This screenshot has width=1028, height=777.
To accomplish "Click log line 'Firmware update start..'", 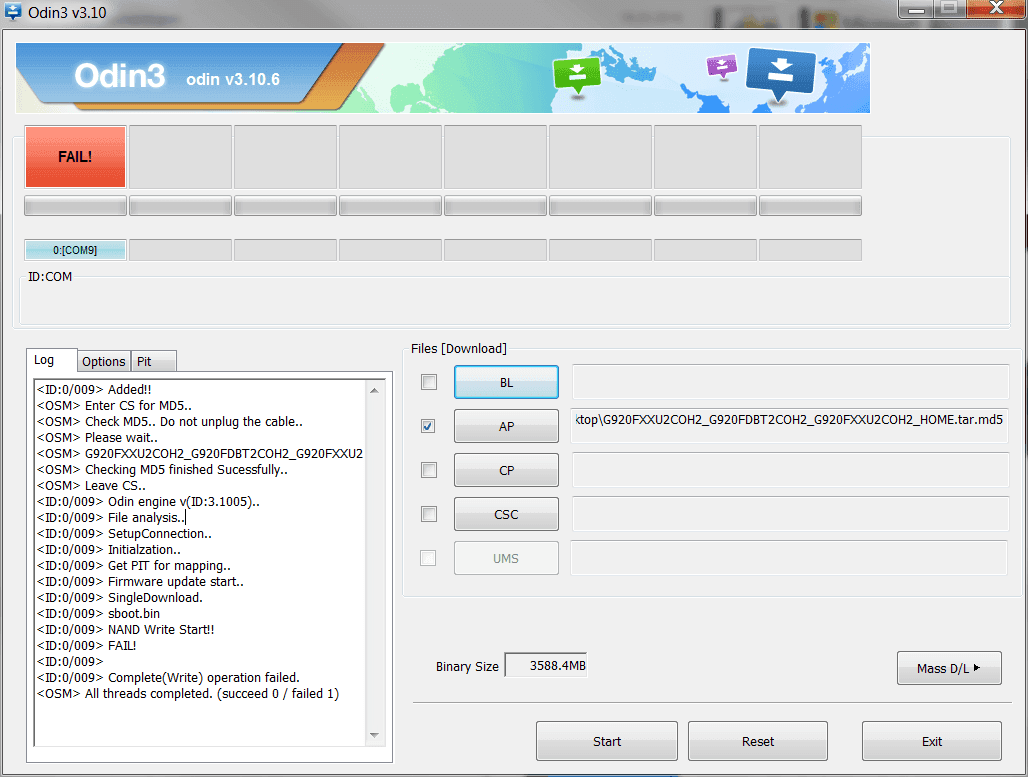I will 140,582.
